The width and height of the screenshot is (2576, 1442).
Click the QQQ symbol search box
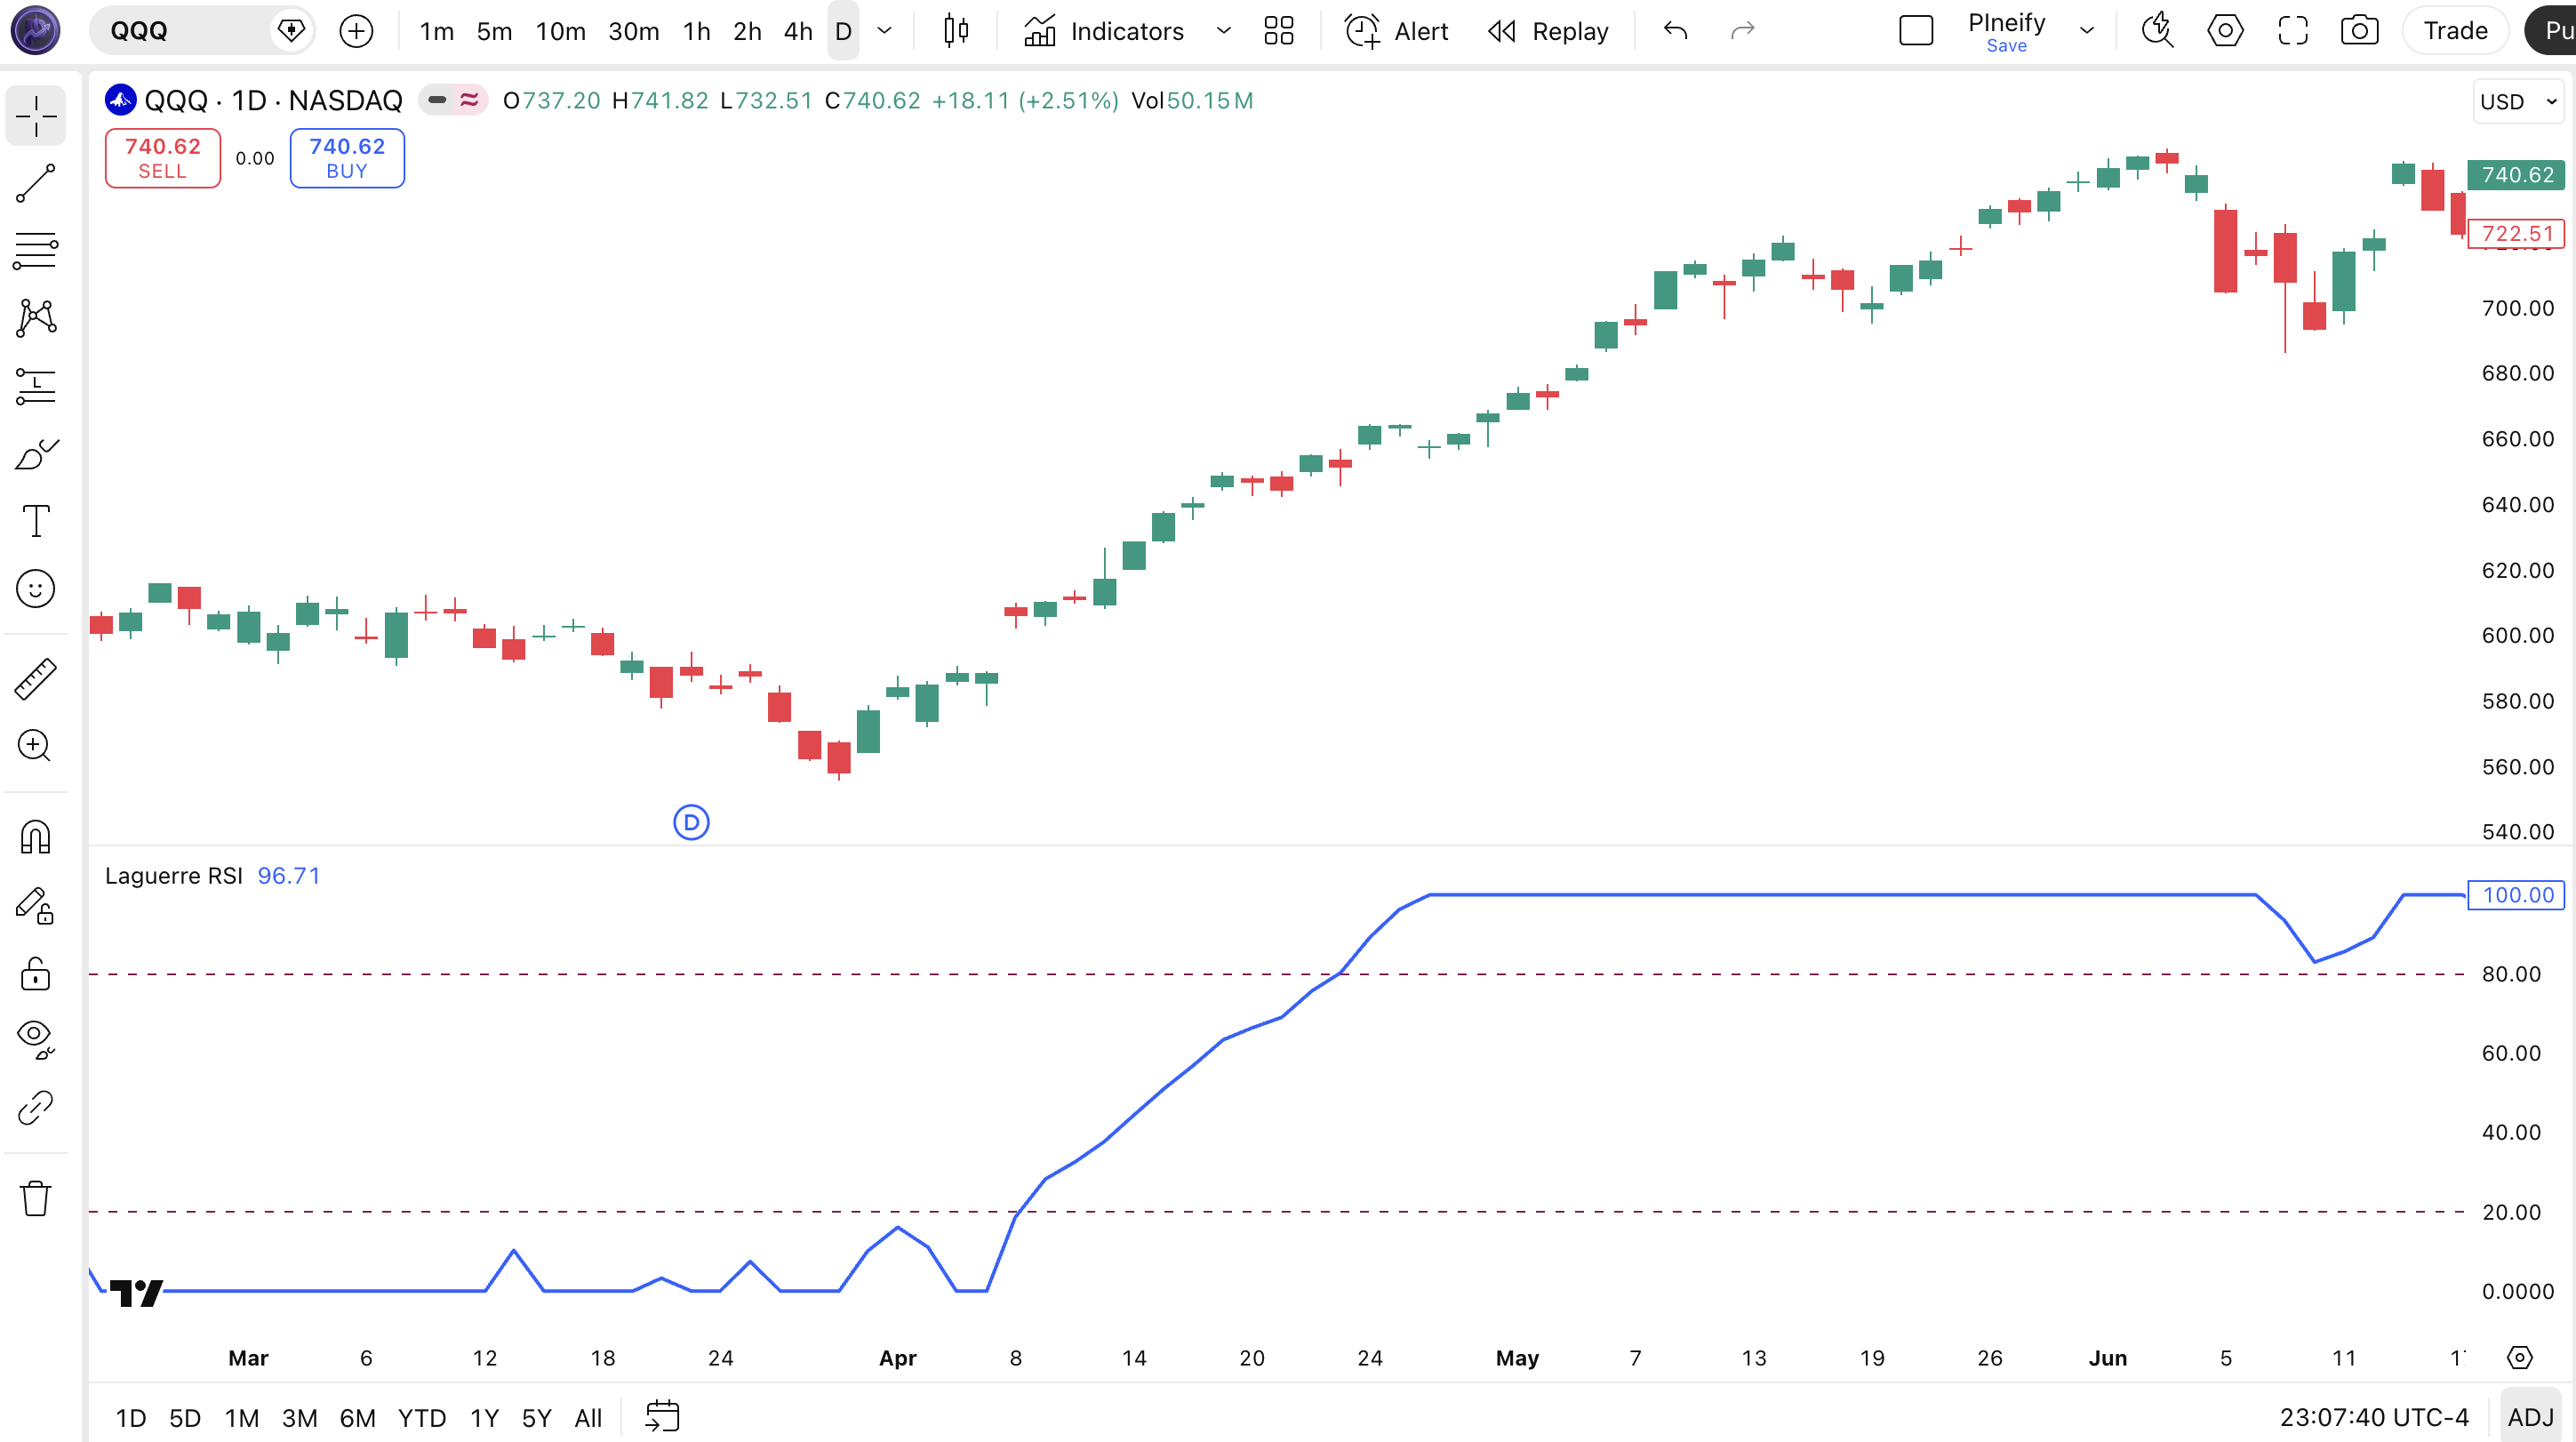point(202,31)
